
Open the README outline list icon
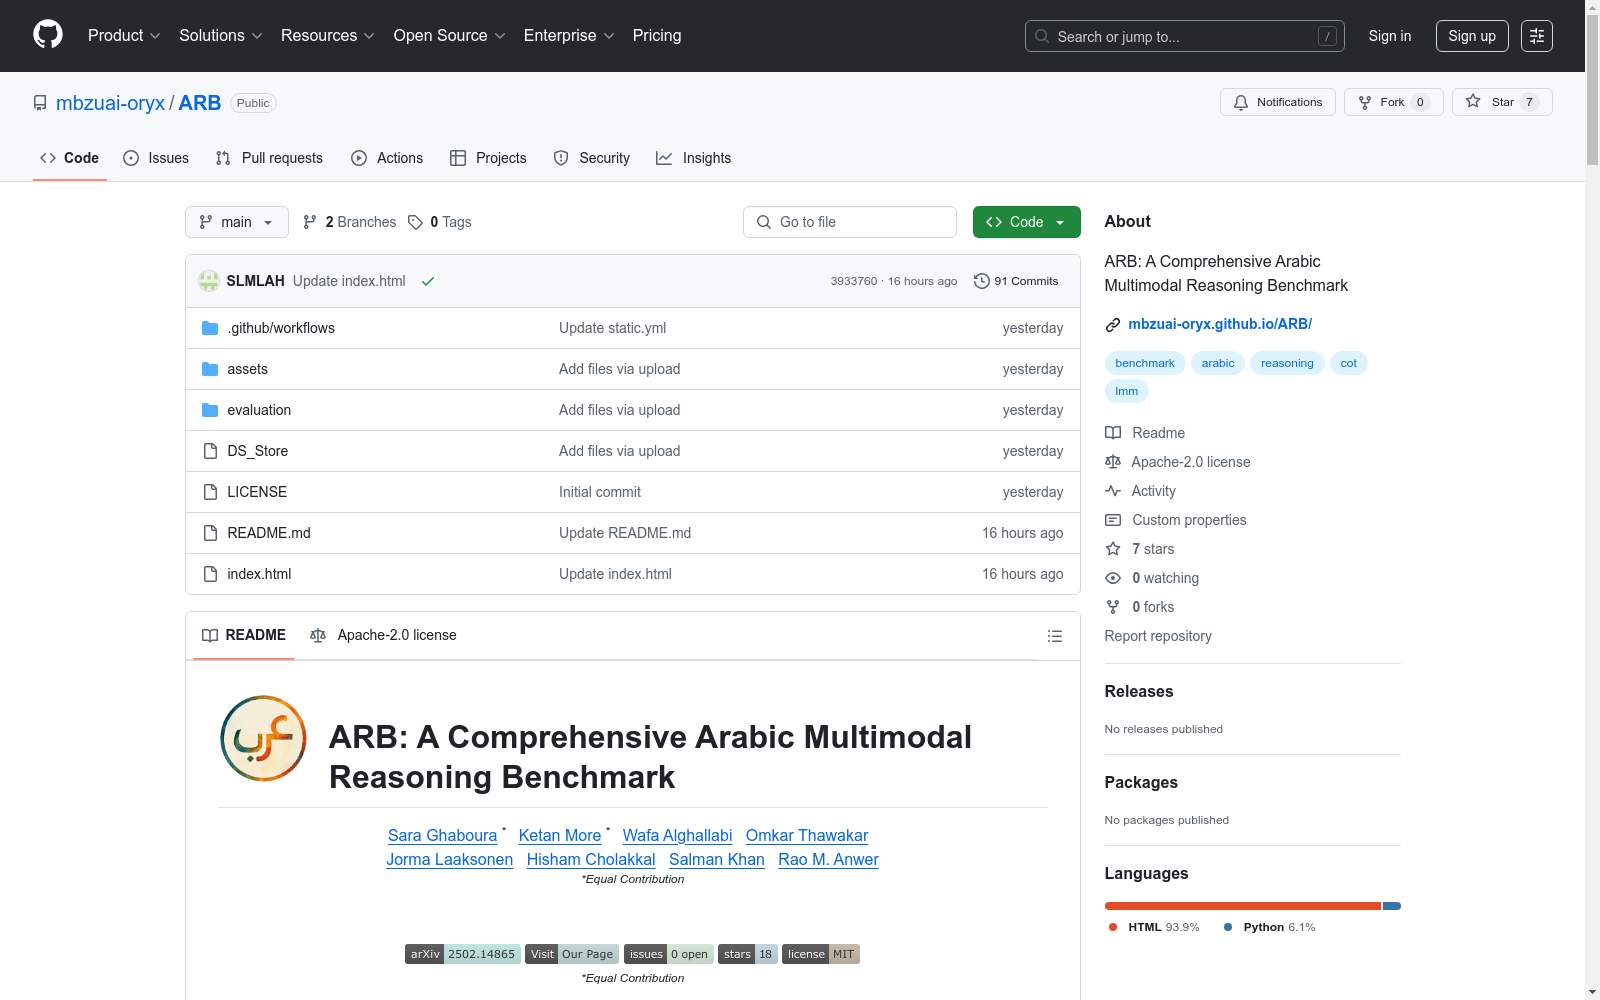[1054, 636]
